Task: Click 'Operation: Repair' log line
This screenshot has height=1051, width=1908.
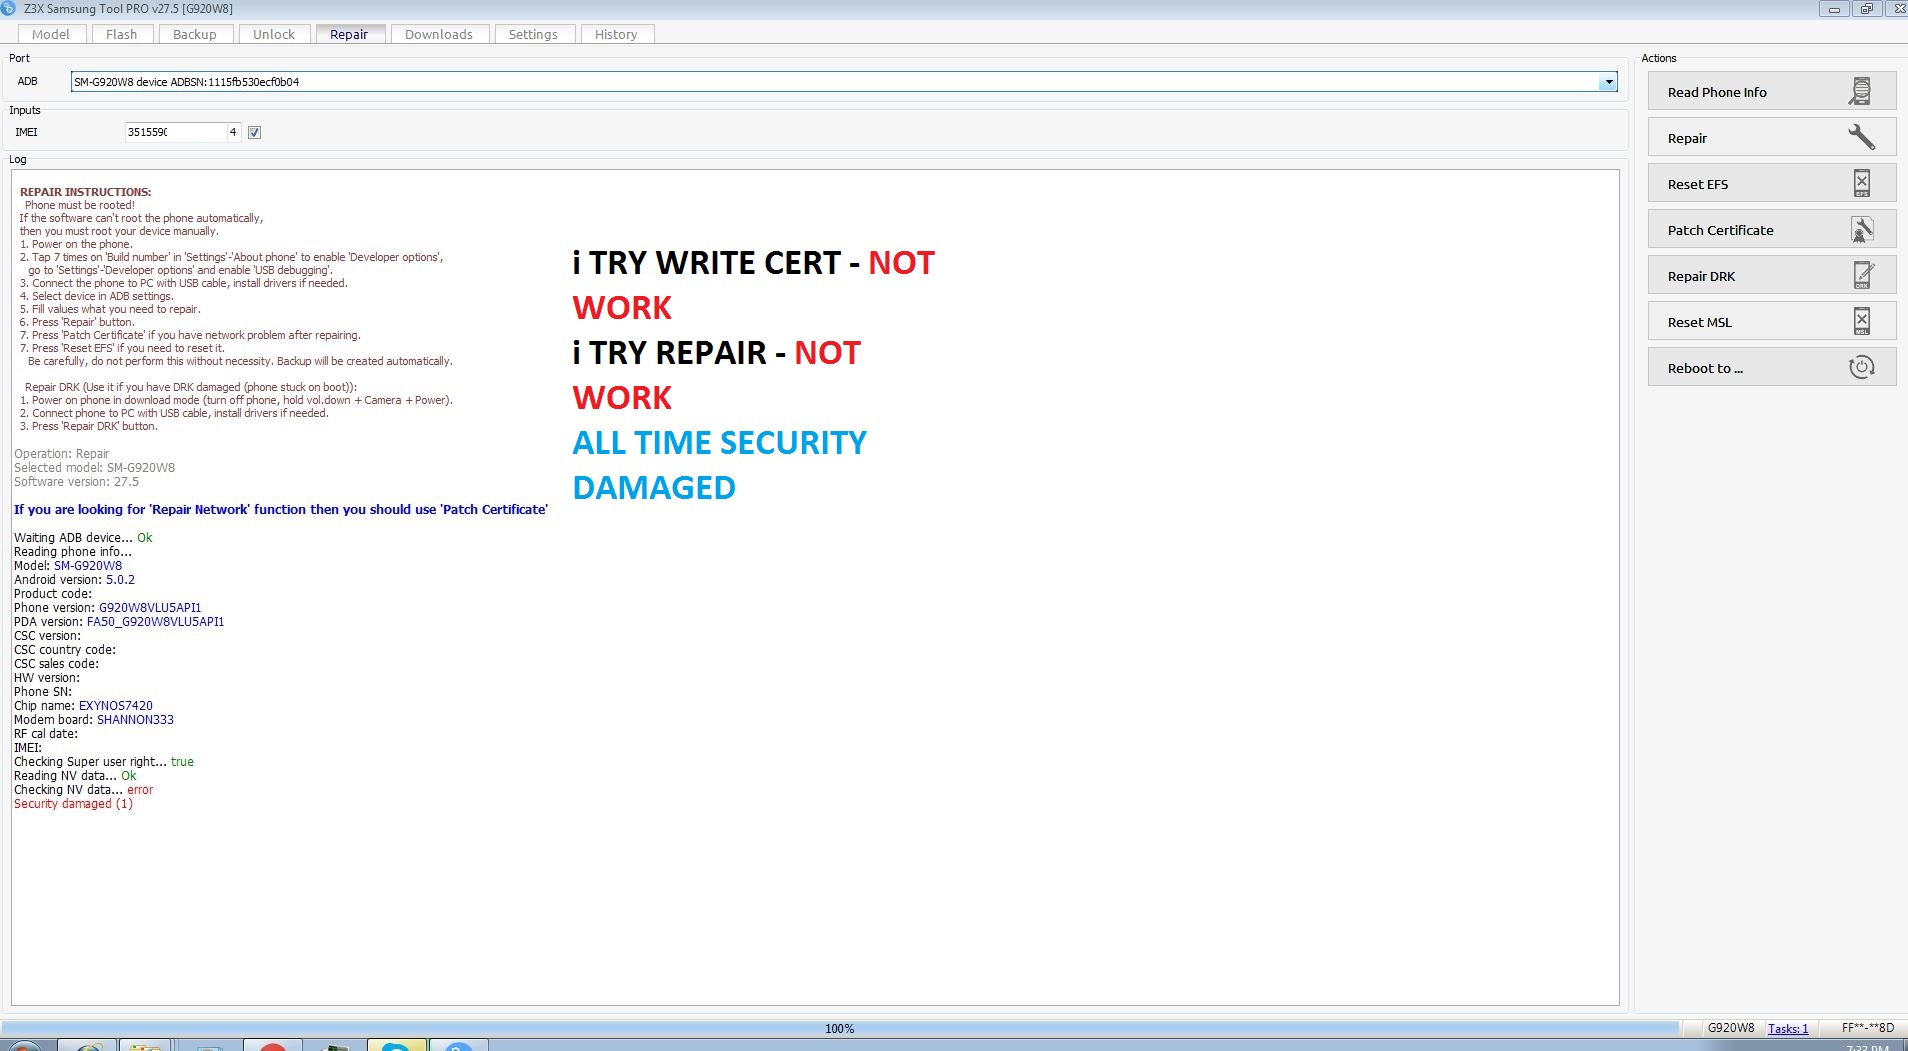Action: tap(61, 454)
